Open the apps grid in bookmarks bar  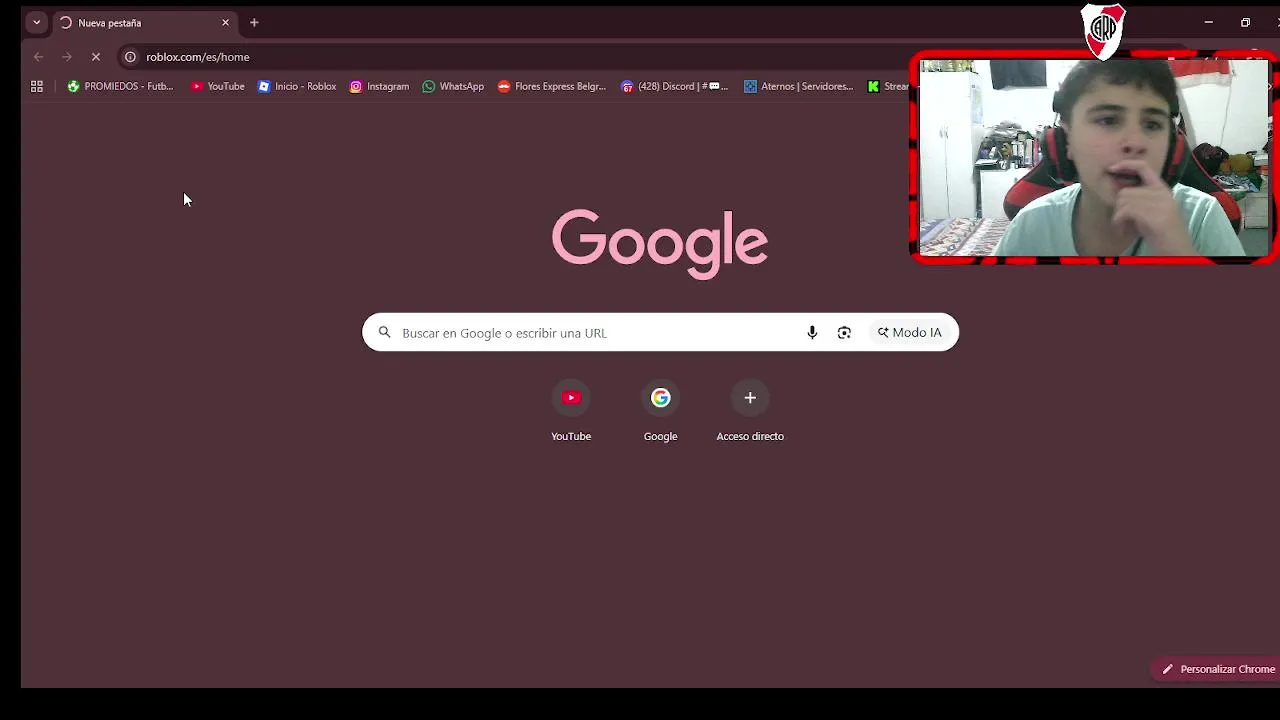(37, 86)
